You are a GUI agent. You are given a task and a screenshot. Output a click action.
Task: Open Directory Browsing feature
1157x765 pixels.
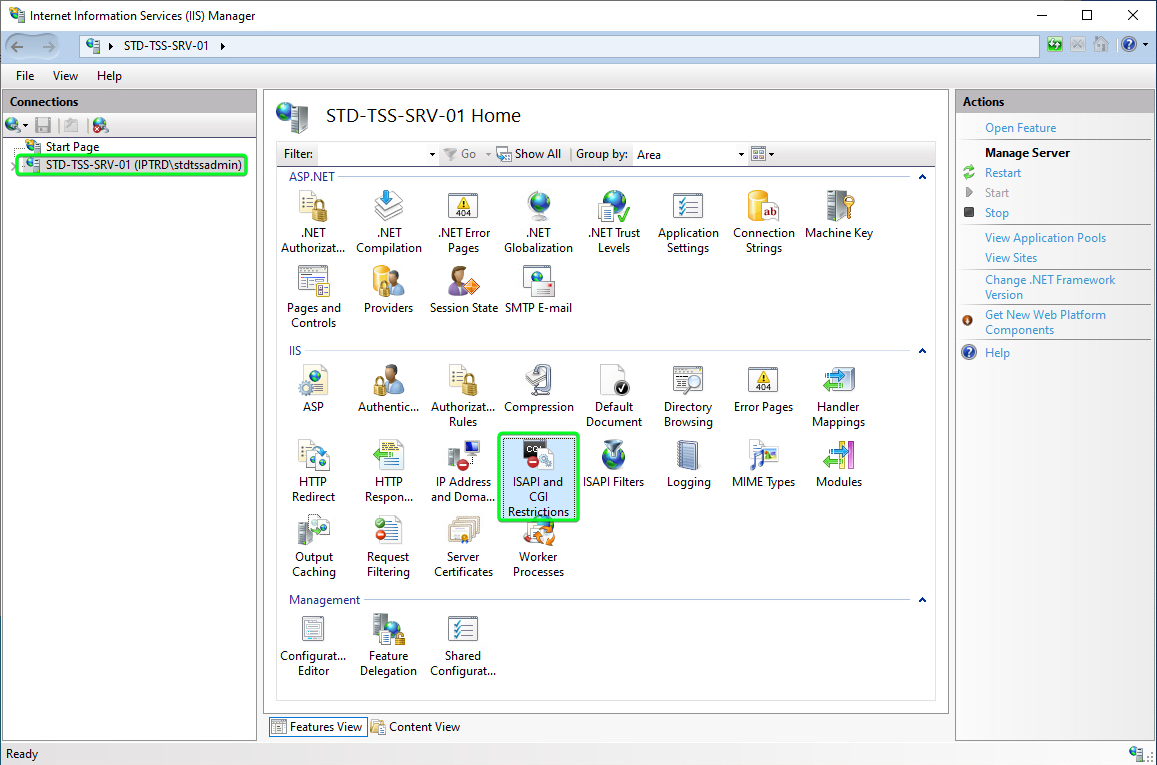pos(688,396)
